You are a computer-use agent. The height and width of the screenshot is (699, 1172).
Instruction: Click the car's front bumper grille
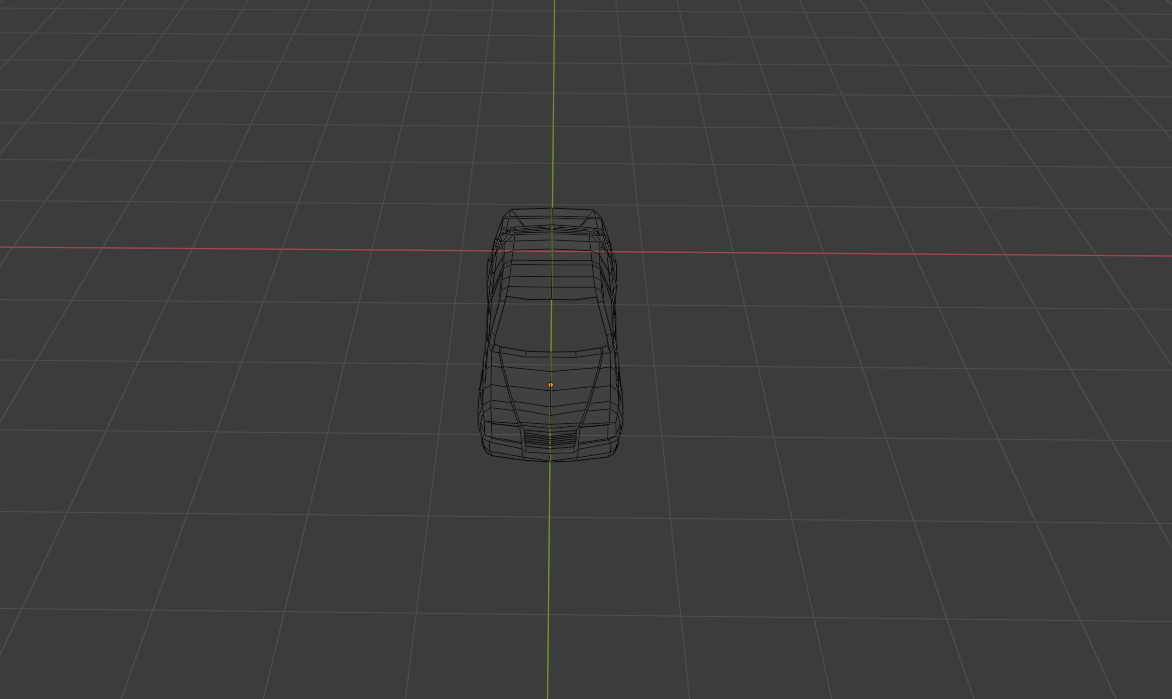pos(551,440)
